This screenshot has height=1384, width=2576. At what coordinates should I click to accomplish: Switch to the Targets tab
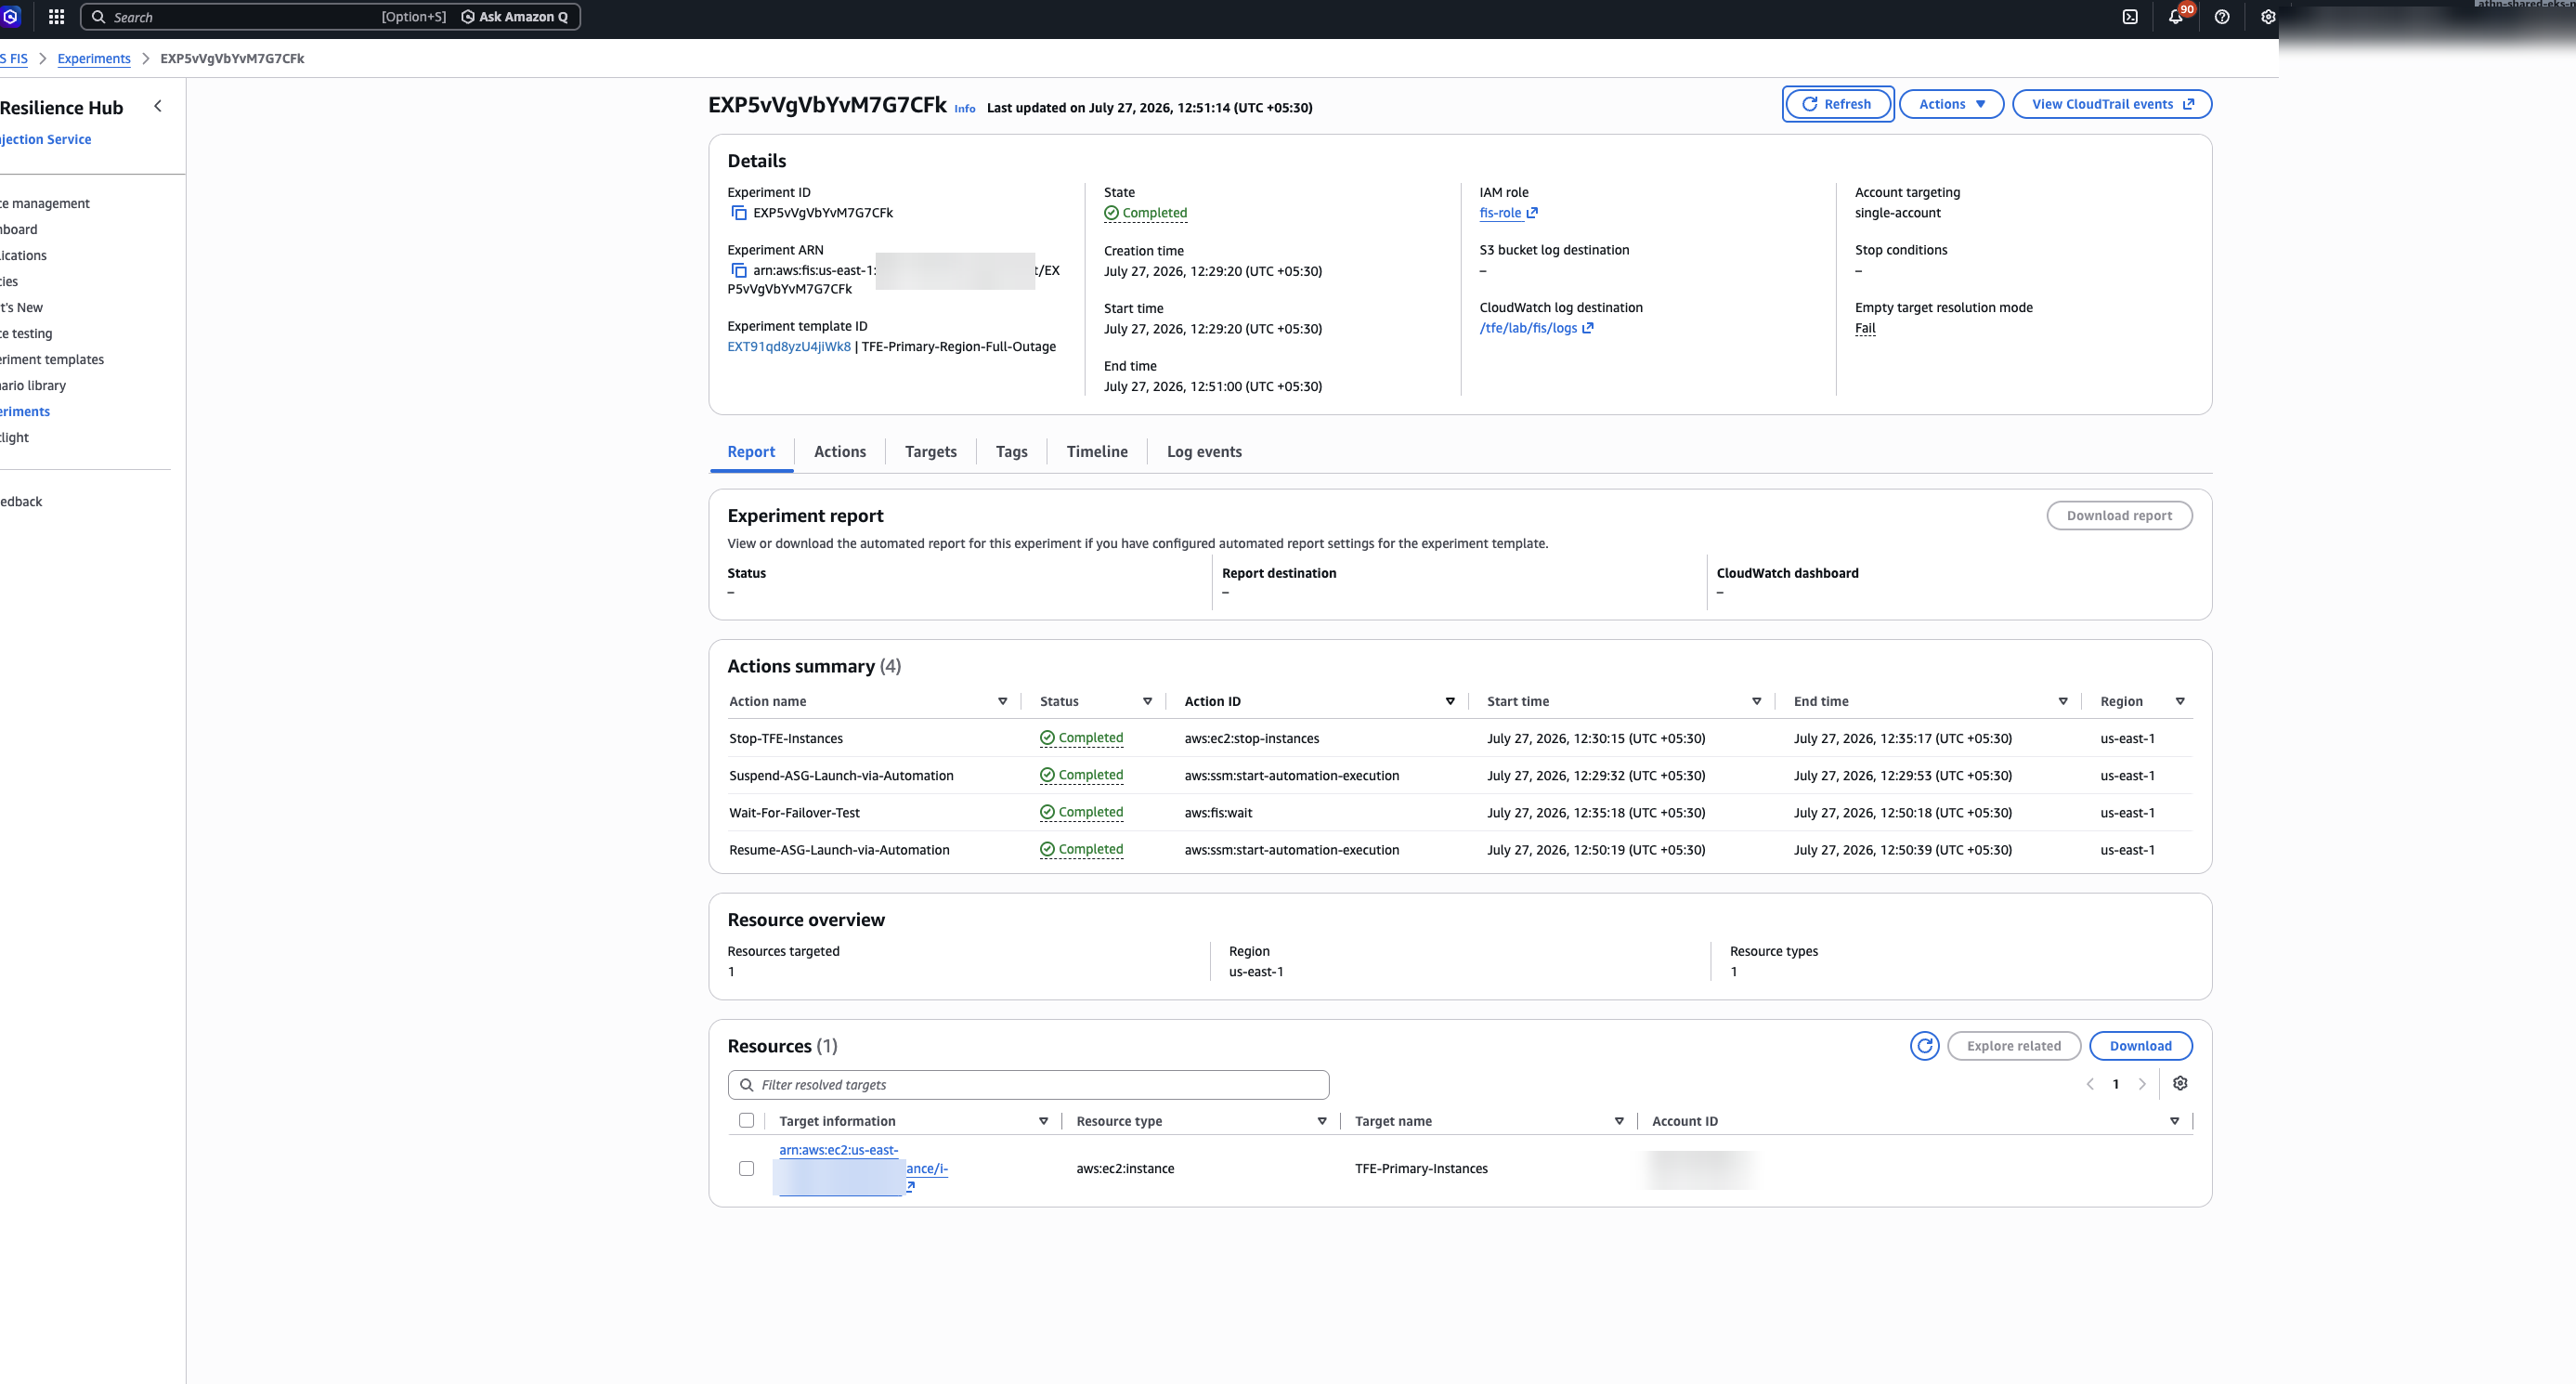930,452
